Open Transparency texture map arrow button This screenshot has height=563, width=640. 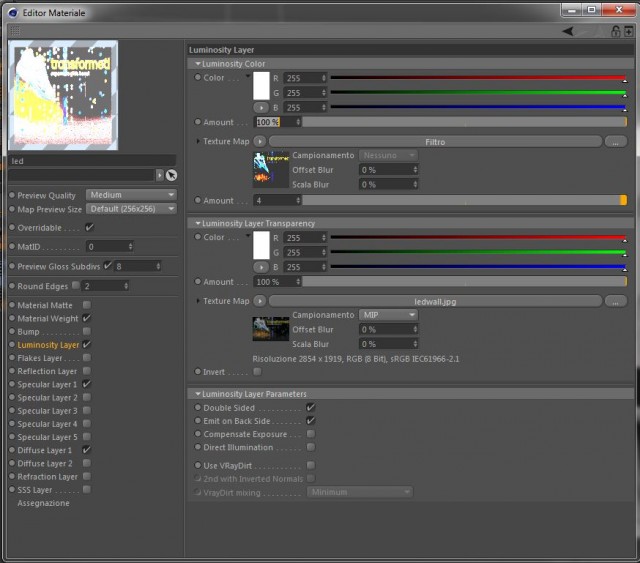click(260, 301)
